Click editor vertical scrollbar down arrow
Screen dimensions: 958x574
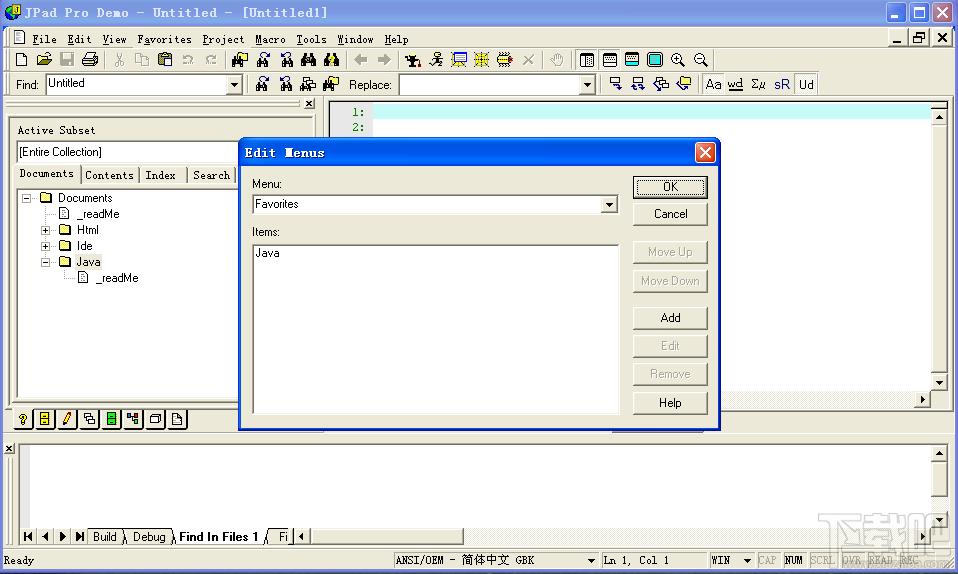click(939, 383)
